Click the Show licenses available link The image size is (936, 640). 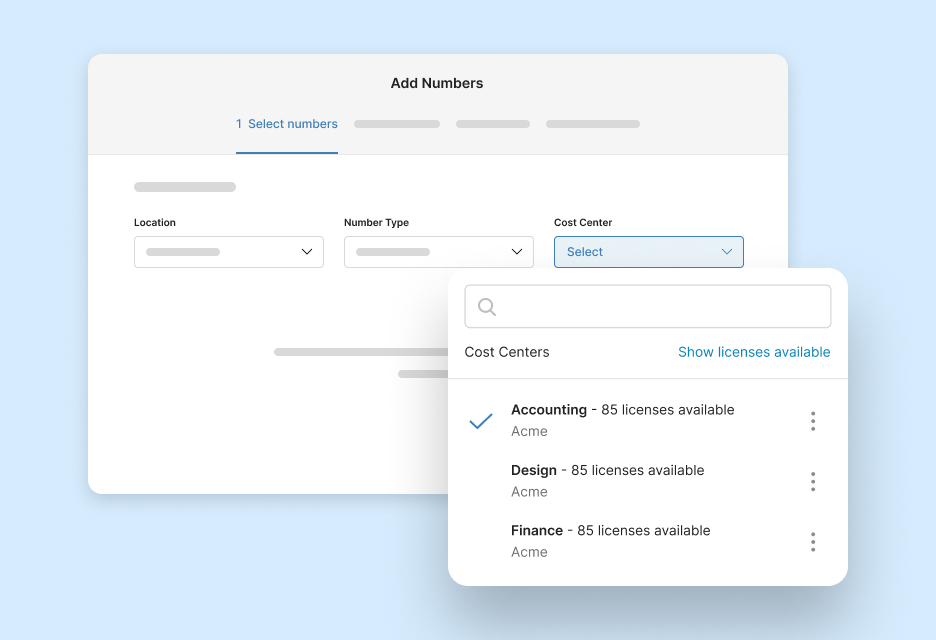(x=754, y=352)
